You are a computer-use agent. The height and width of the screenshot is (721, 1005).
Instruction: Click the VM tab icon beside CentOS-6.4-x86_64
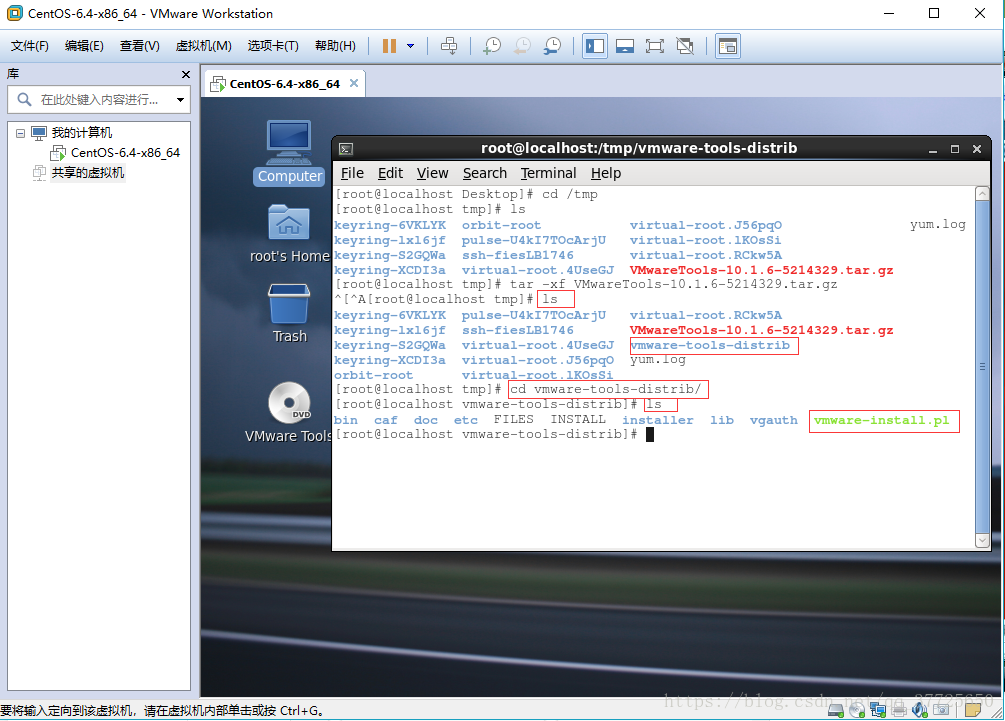click(x=218, y=84)
